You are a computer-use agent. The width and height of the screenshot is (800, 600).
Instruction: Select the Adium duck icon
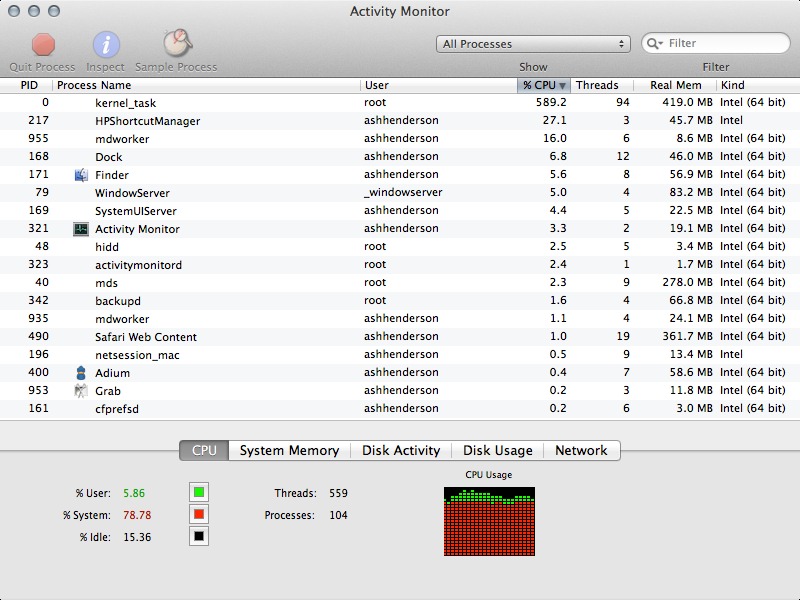click(x=81, y=373)
